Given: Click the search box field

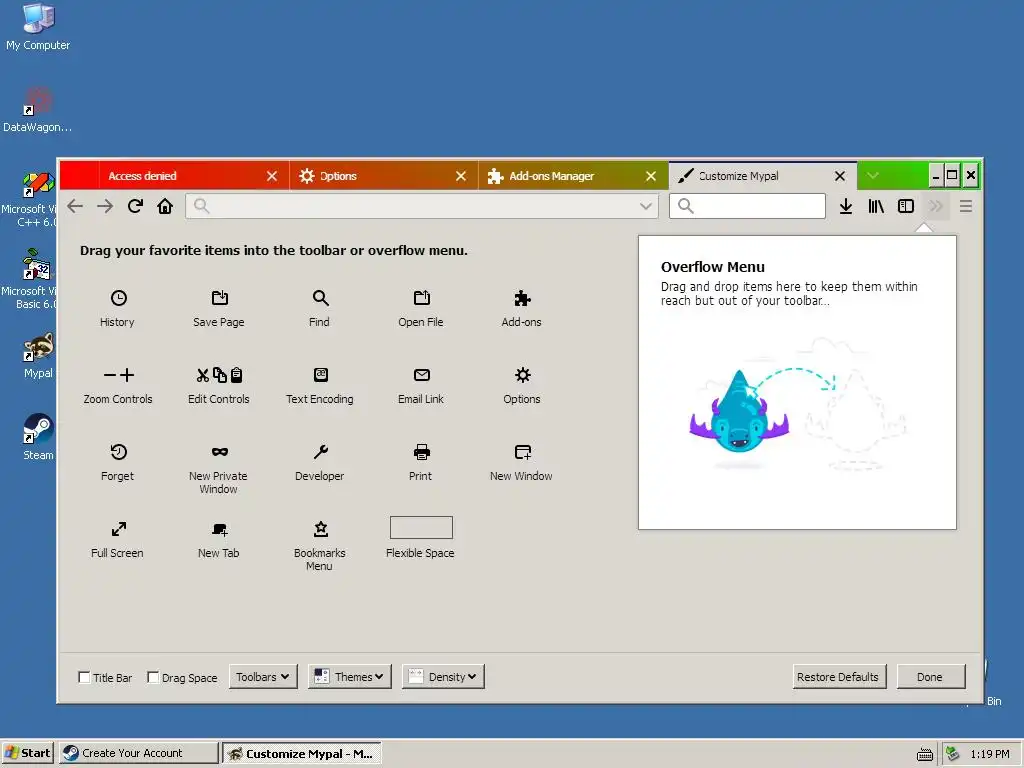Looking at the screenshot, I should [747, 206].
